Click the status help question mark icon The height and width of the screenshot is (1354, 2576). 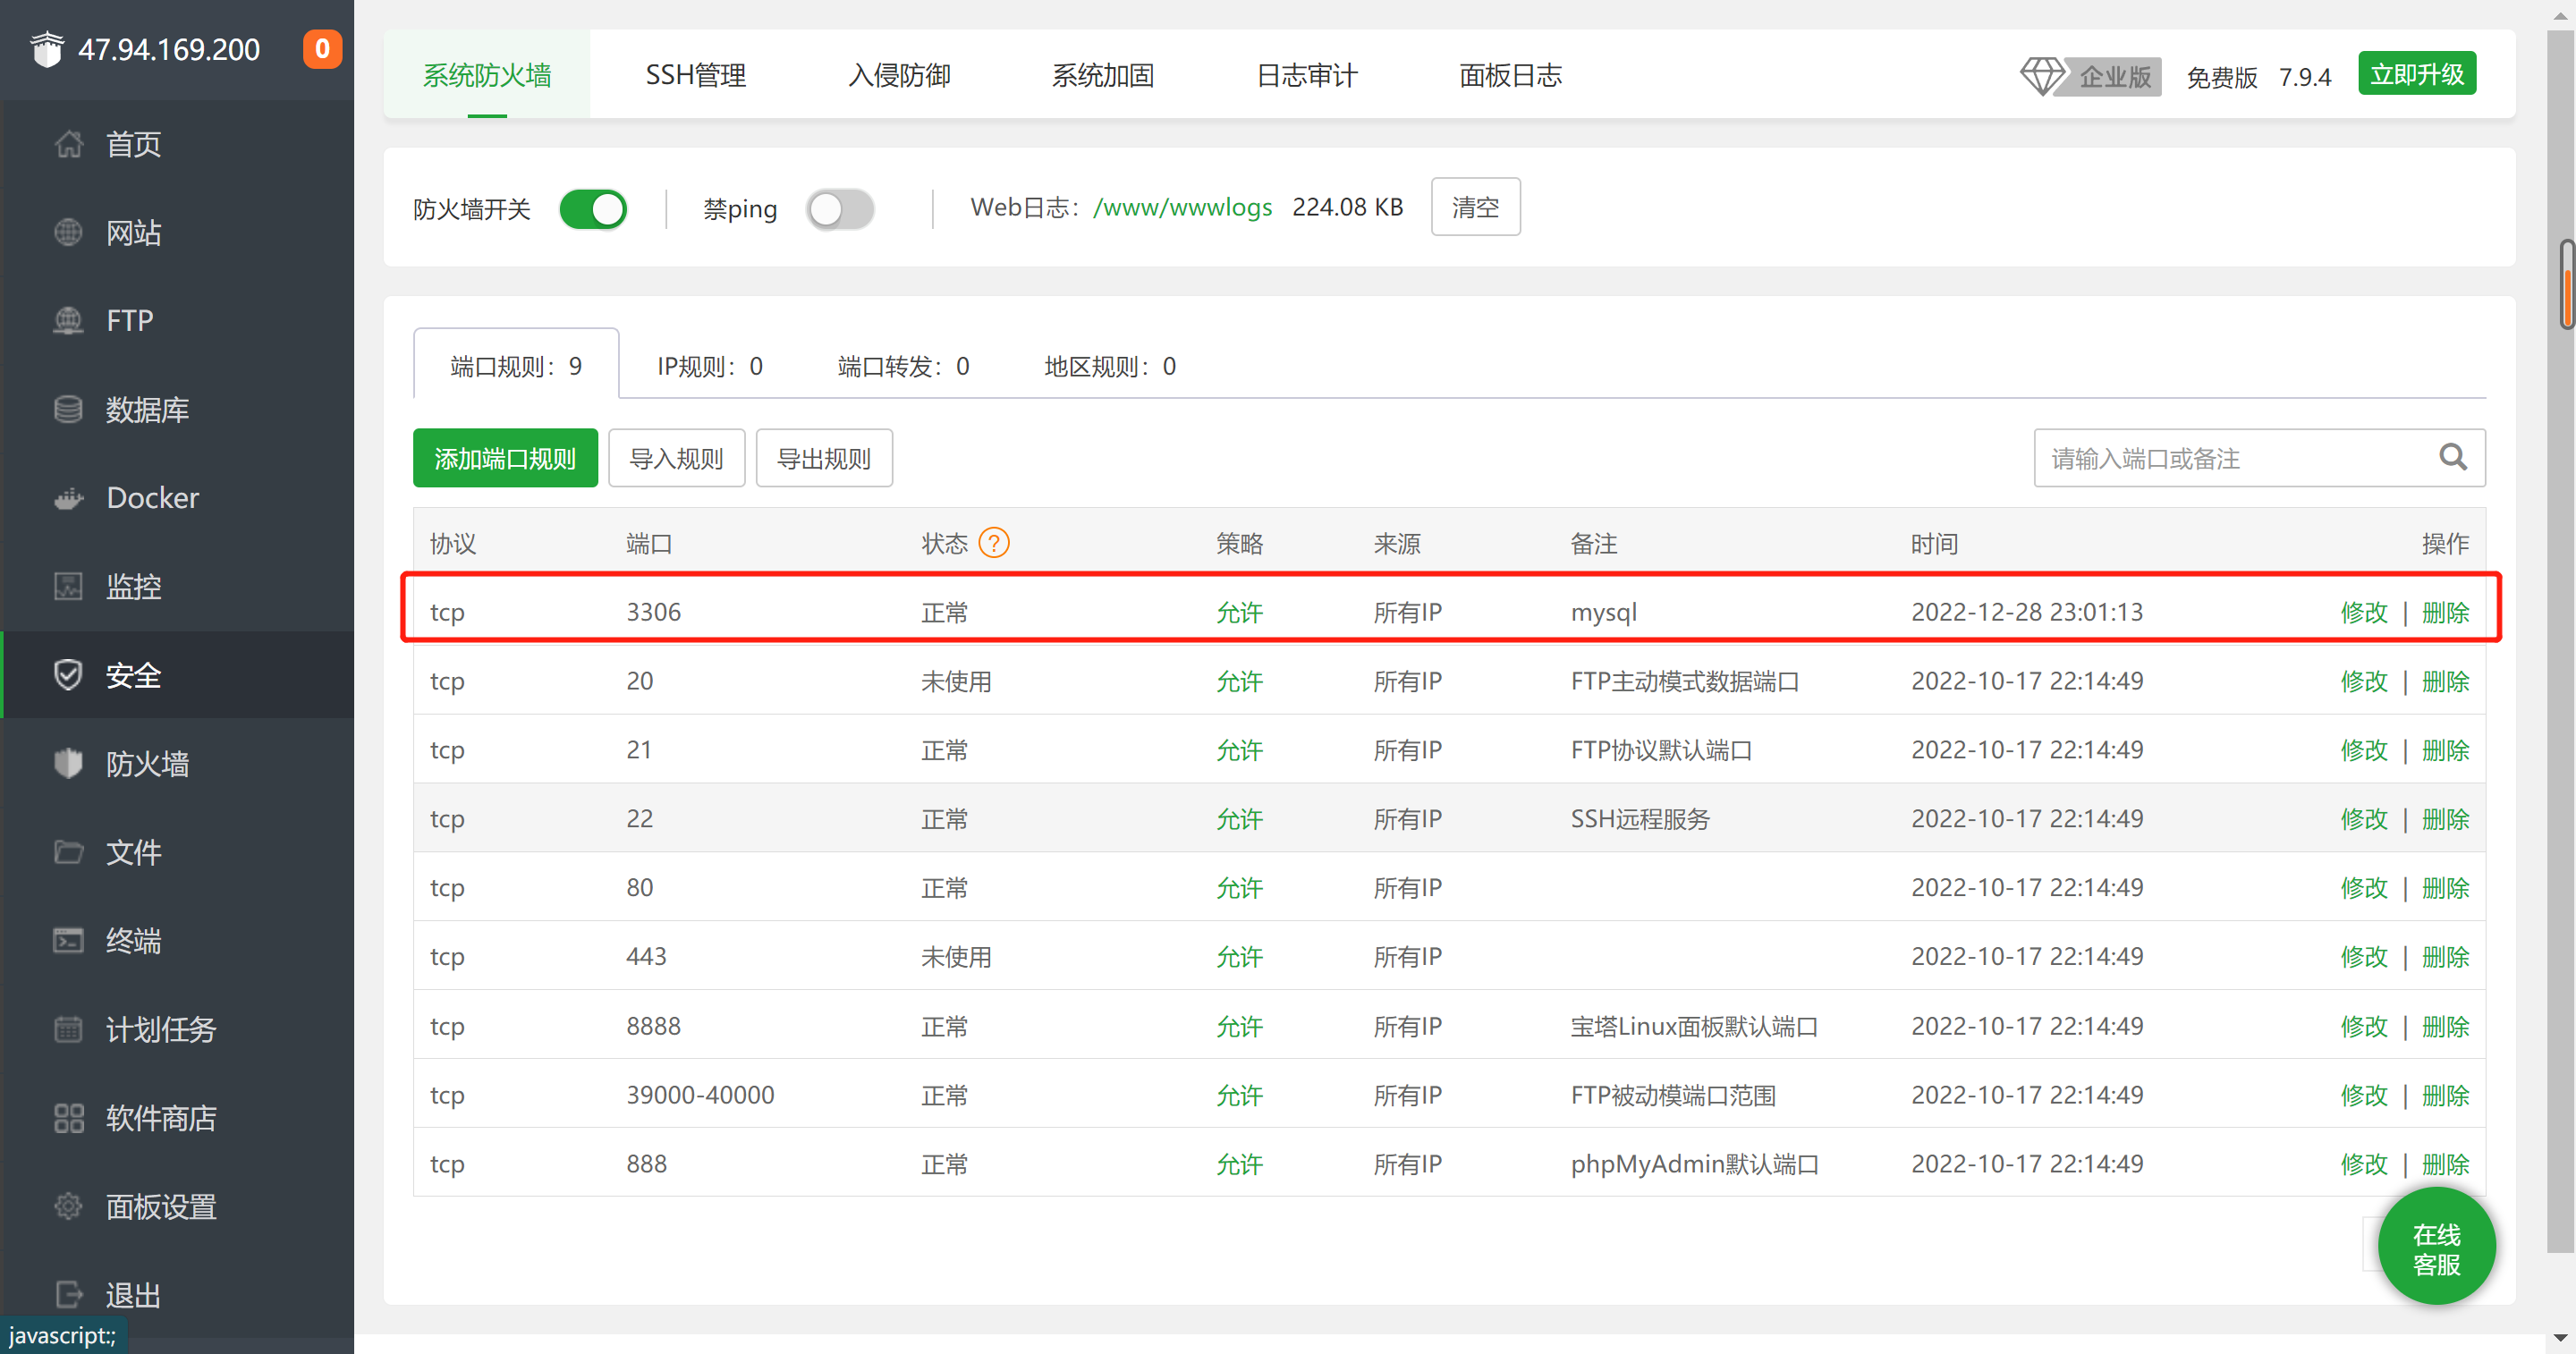tap(993, 543)
